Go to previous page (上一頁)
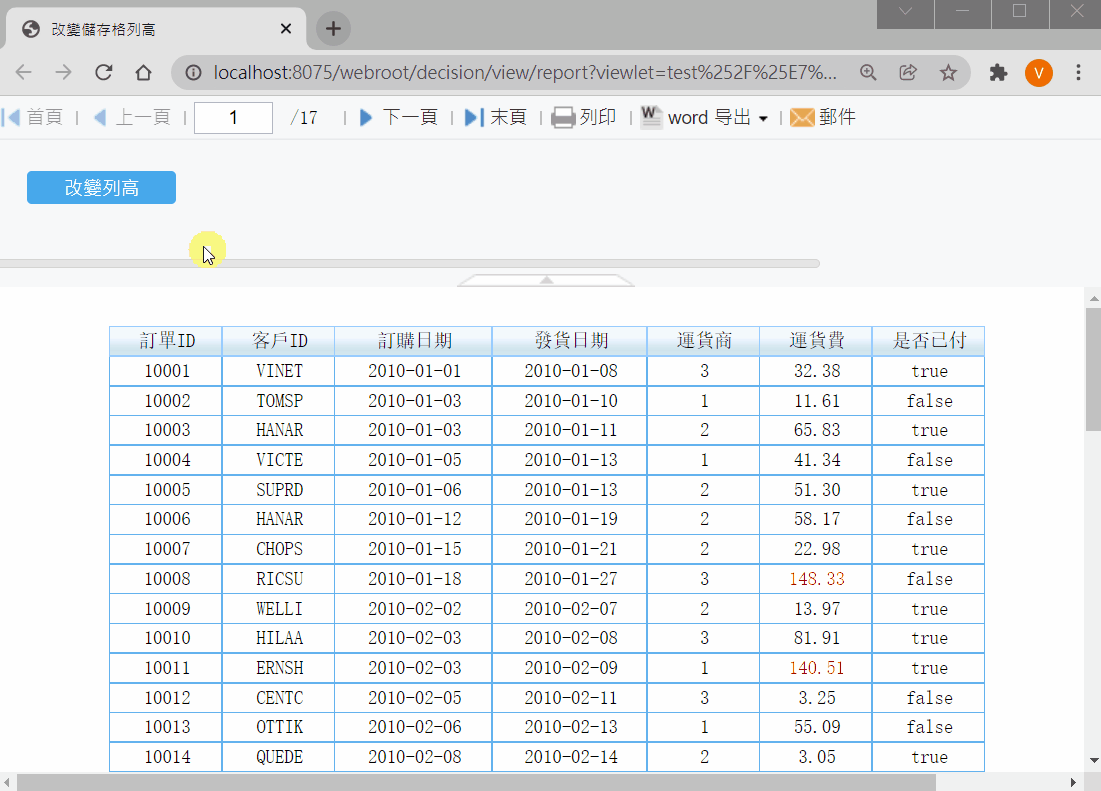1101x791 pixels. point(100,117)
